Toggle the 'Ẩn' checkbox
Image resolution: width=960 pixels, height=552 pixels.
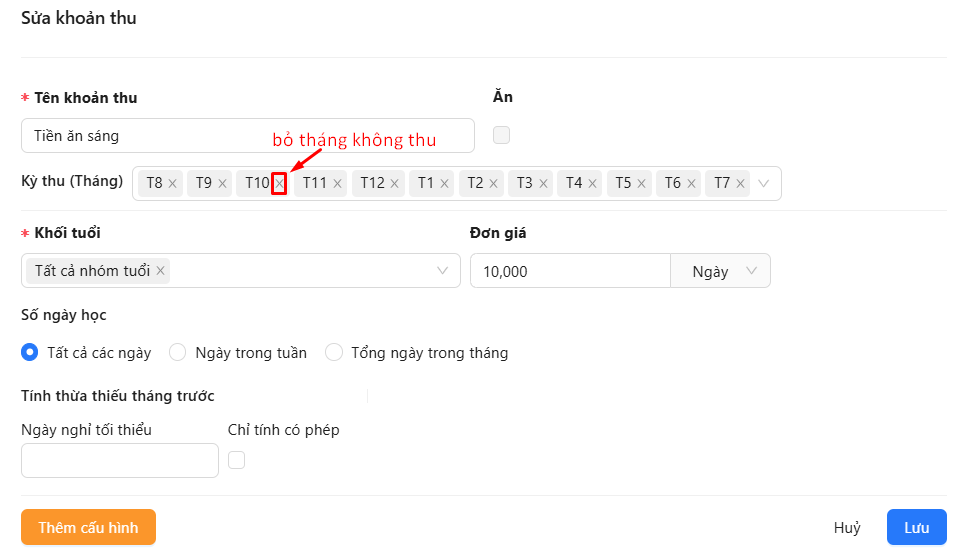[x=502, y=135]
